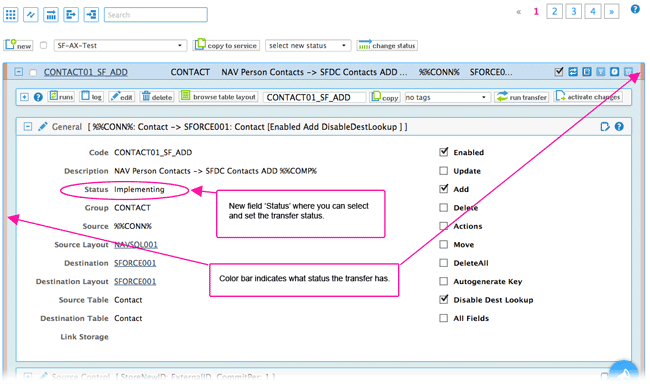
Task: Click the copy button in the transfer toolbar
Action: tap(385, 97)
